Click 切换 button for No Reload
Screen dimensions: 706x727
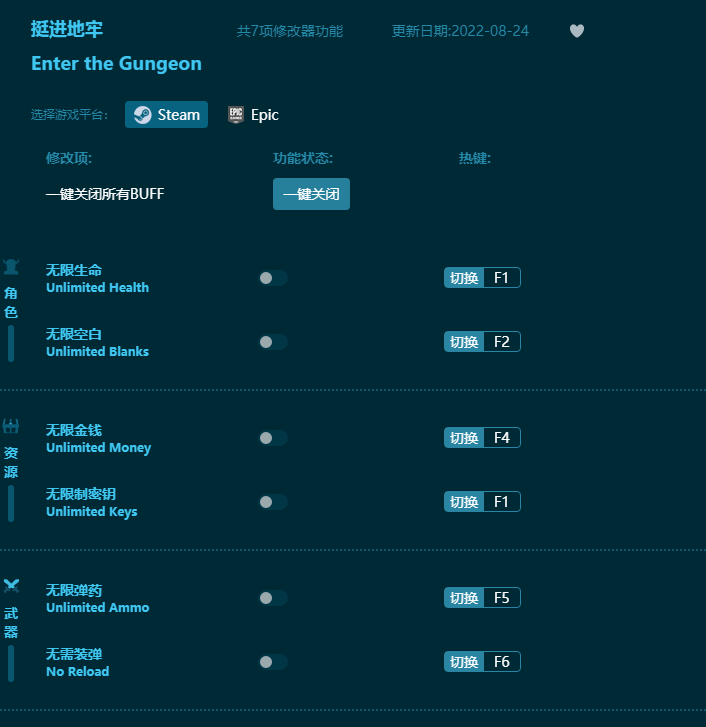coord(464,662)
